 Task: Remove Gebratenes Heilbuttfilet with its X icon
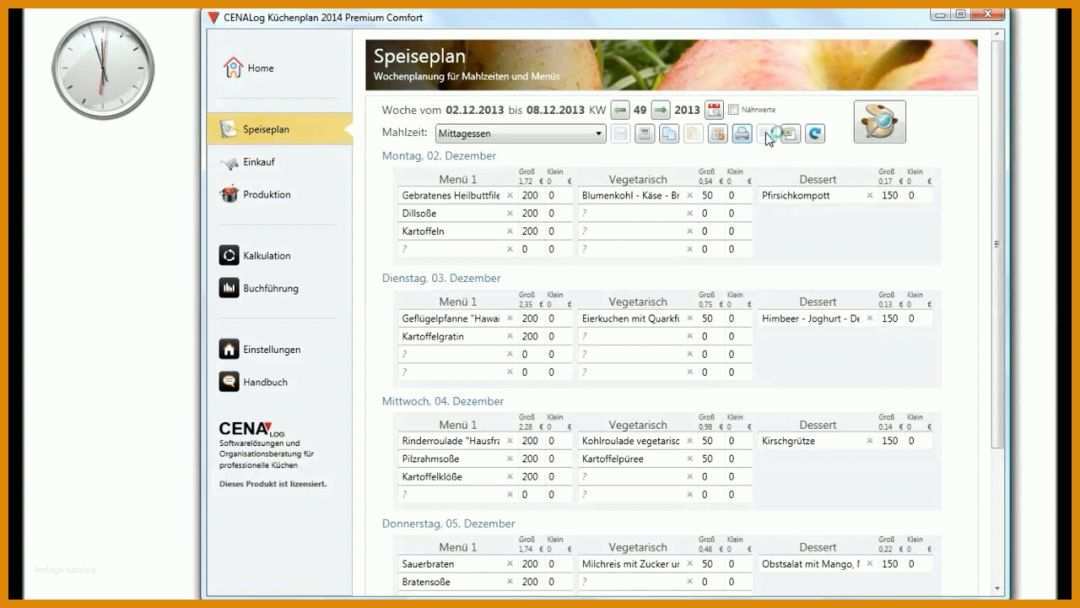coord(510,196)
